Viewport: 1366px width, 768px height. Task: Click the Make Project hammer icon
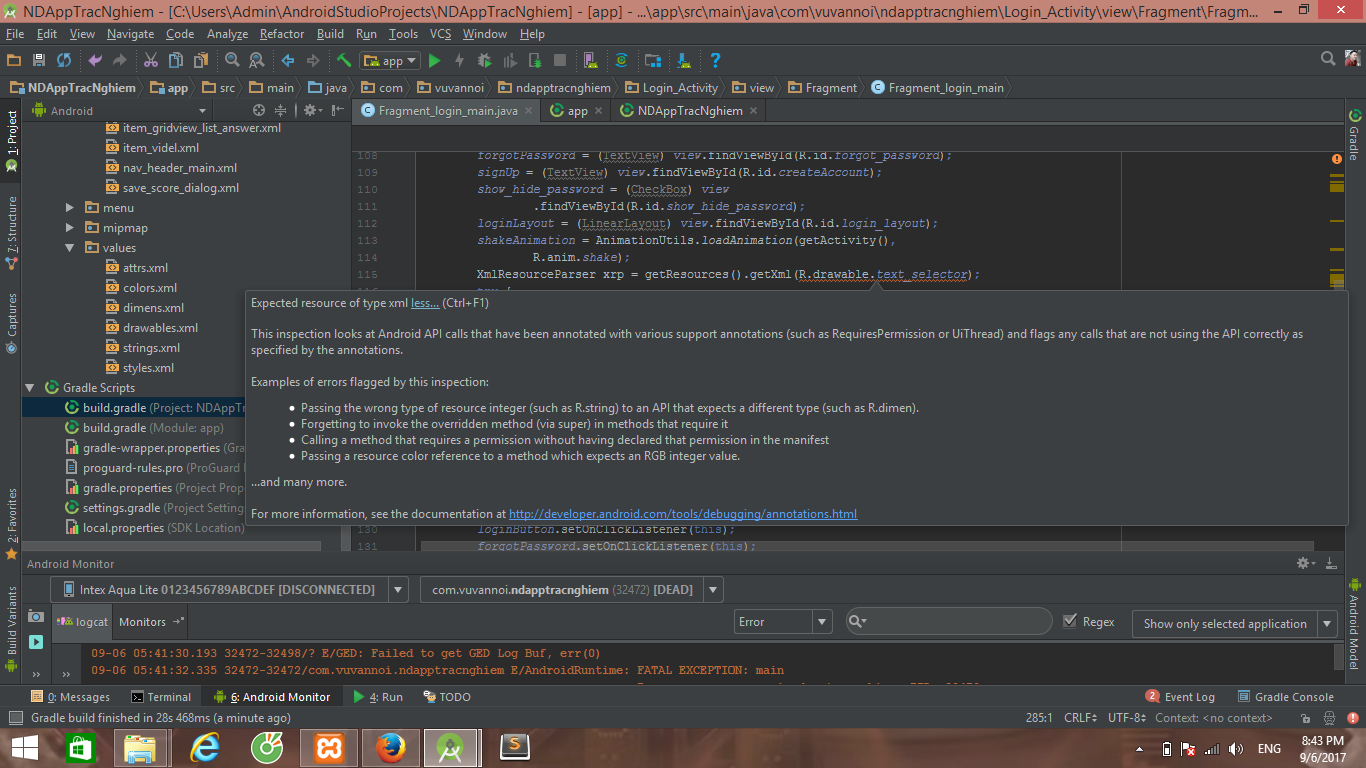tap(344, 61)
